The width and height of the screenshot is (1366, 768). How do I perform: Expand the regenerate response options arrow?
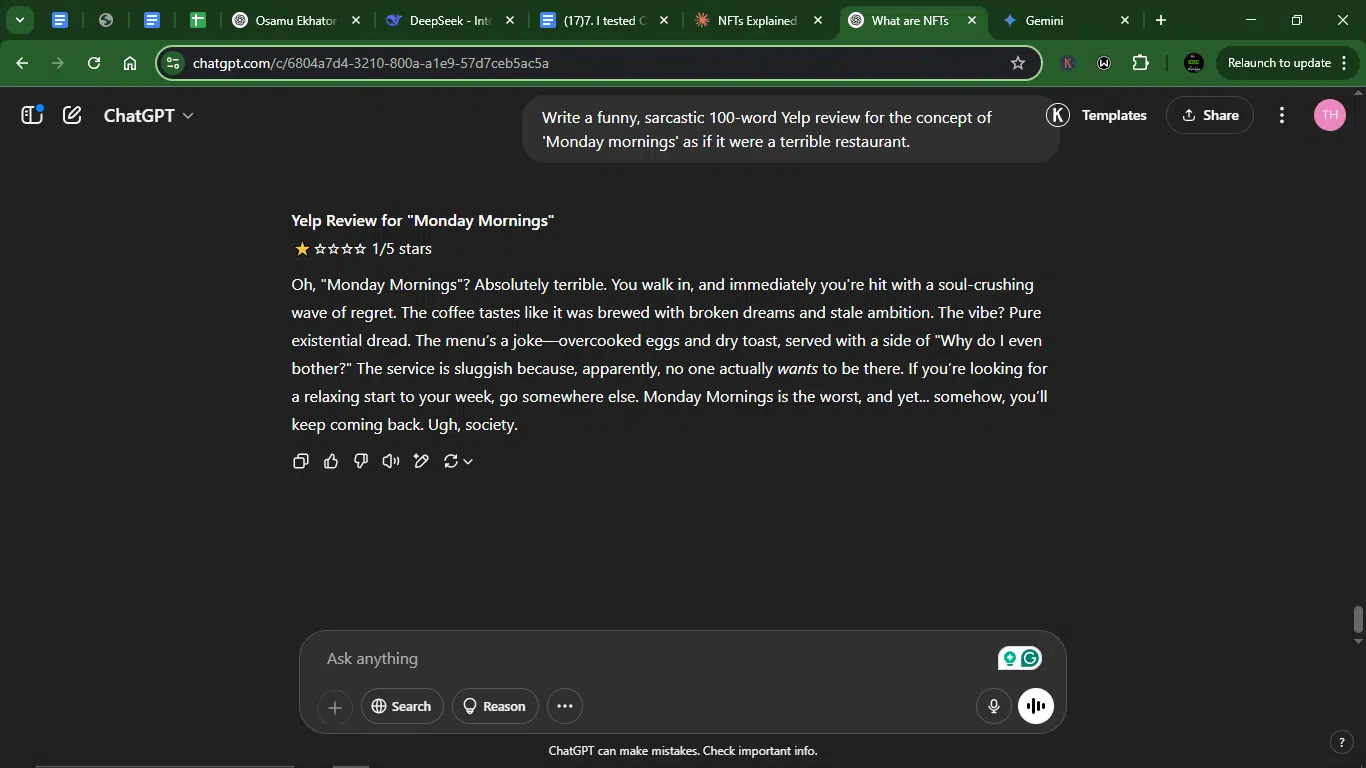click(468, 461)
